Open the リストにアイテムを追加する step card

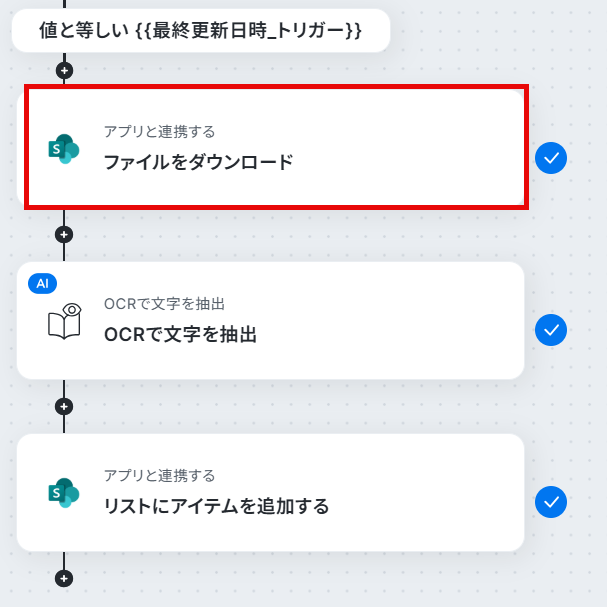[271, 492]
